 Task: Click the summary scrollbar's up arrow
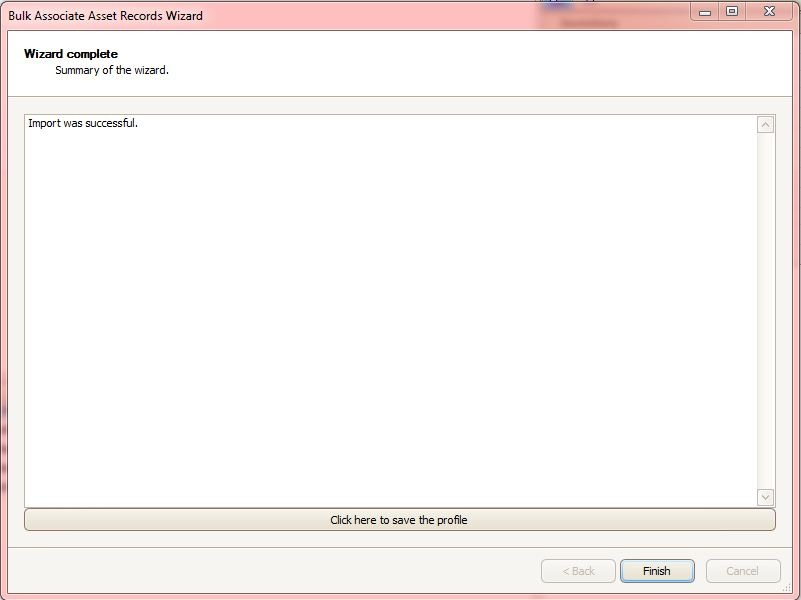765,125
